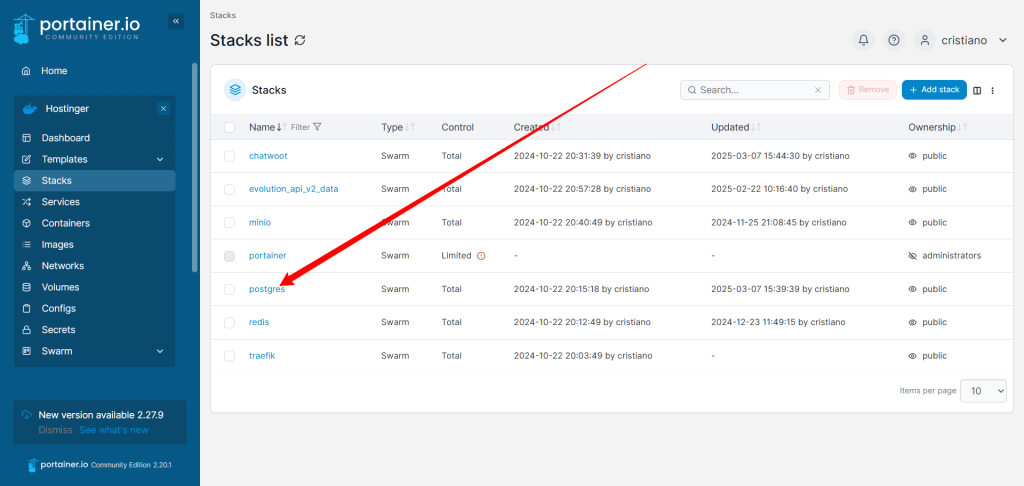
Task: Click the warning icon beside Limited control
Action: [x=481, y=256]
